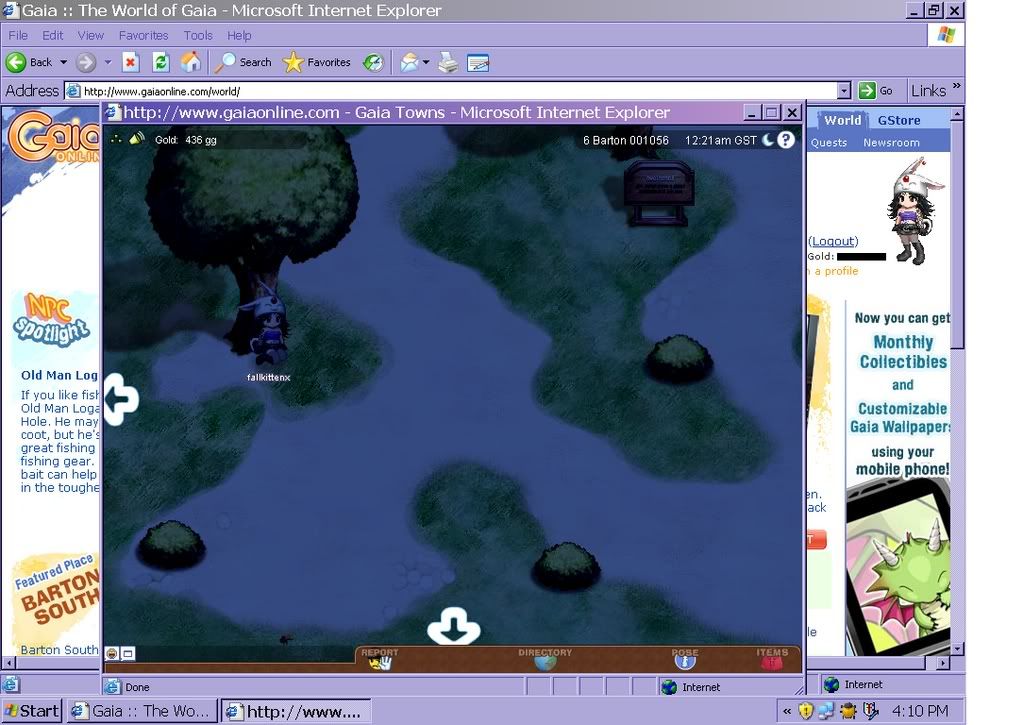1023x725 pixels.
Task: Open the Barton South link
Action: (x=59, y=650)
